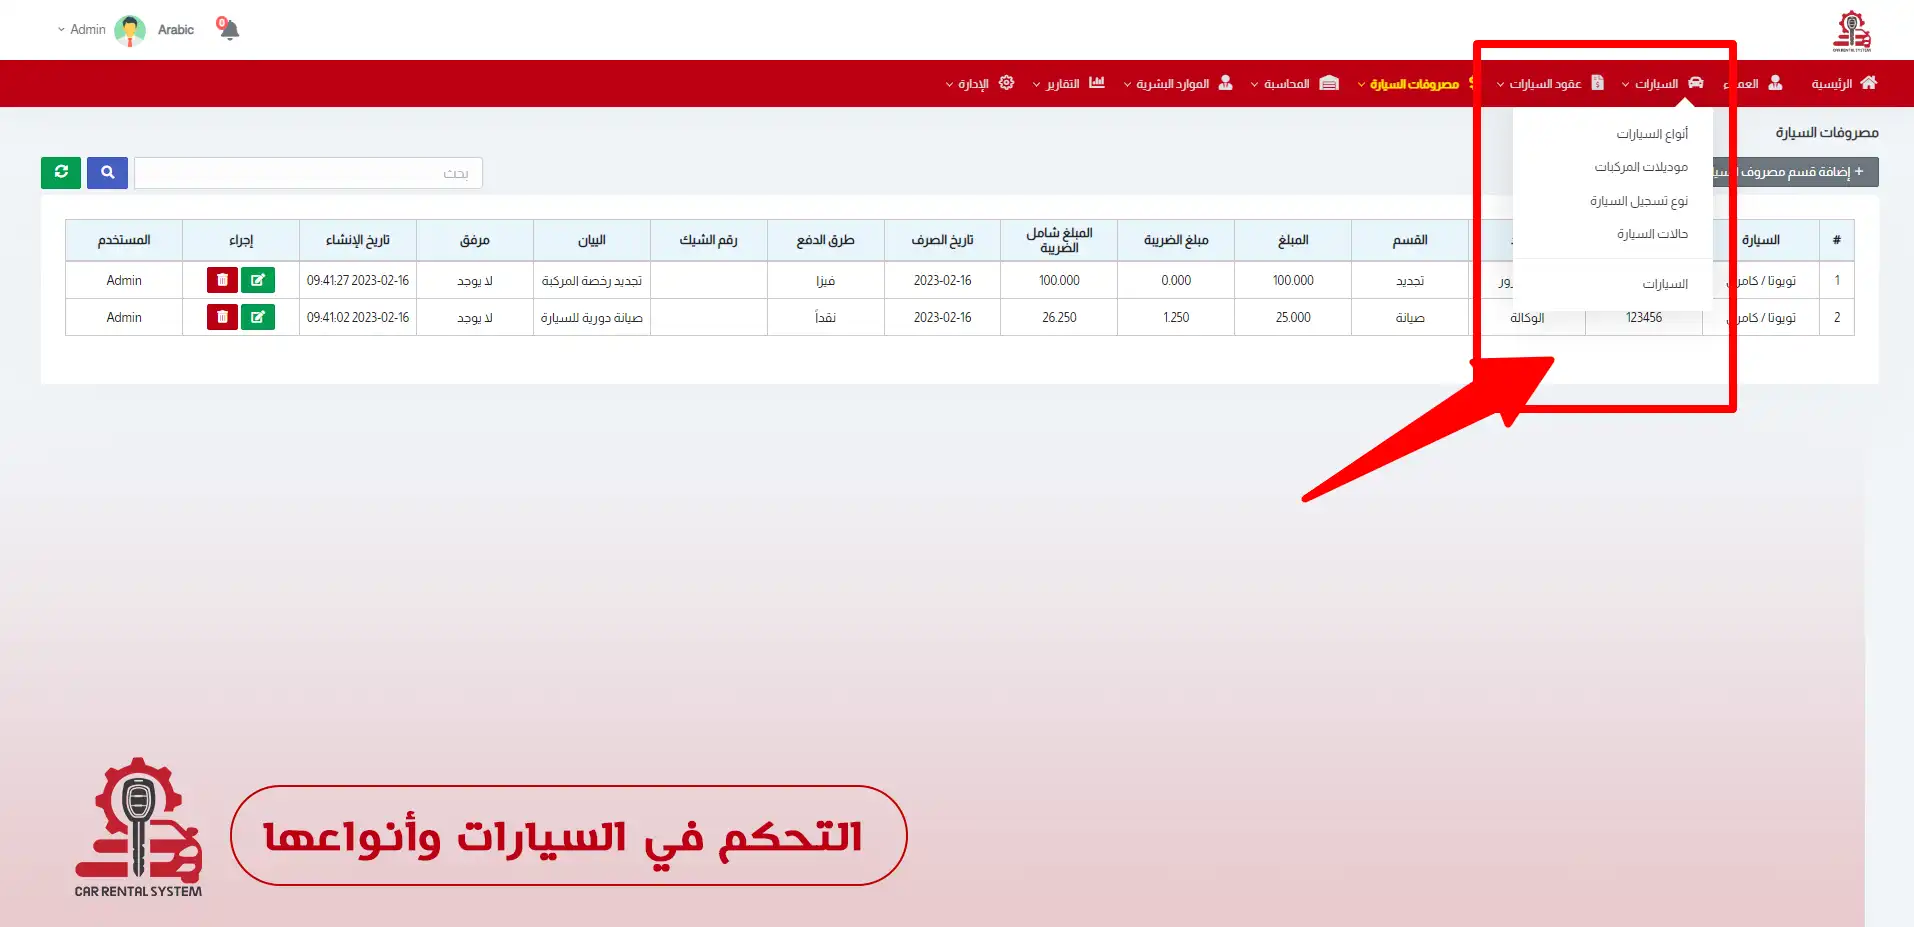Switch language via the Arabic link
1914x927 pixels.
[x=176, y=30]
